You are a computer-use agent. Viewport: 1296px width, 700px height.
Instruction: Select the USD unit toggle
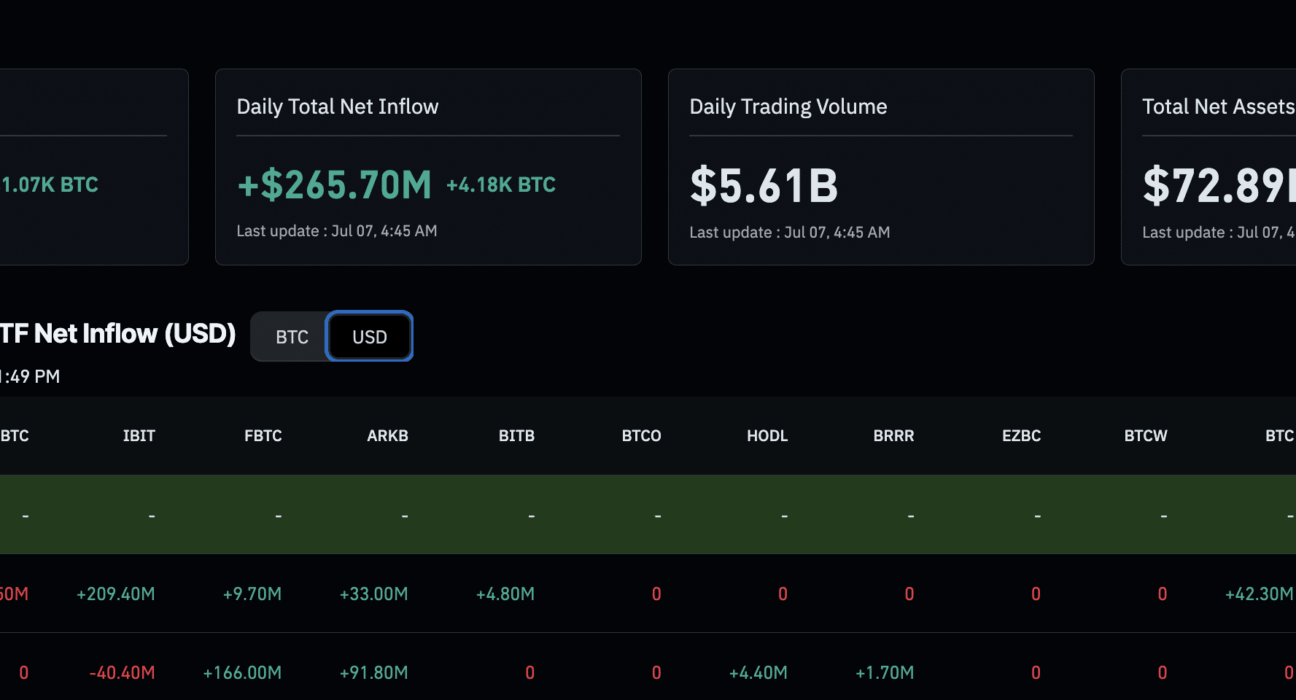[370, 337]
